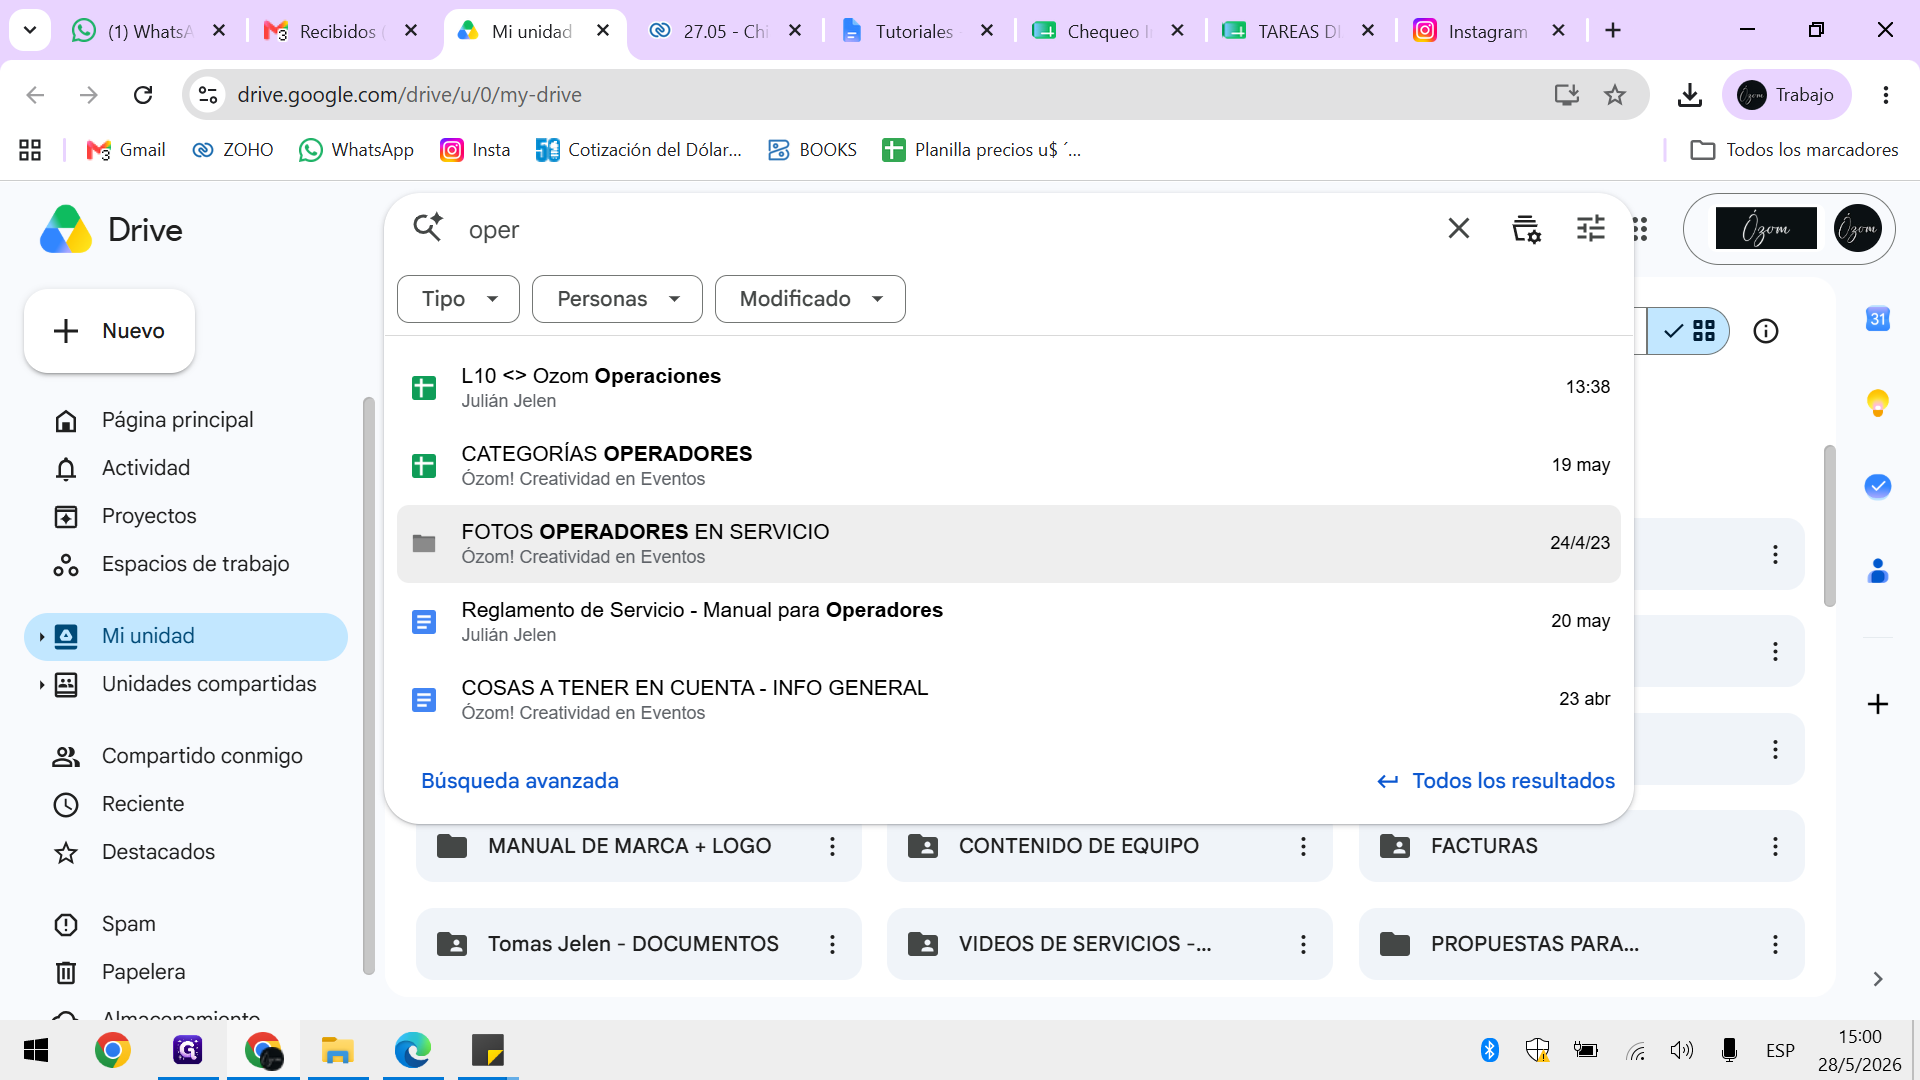Image resolution: width=1920 pixels, height=1080 pixels.
Task: Open the Tipo filter dropdown
Action: pos(458,299)
